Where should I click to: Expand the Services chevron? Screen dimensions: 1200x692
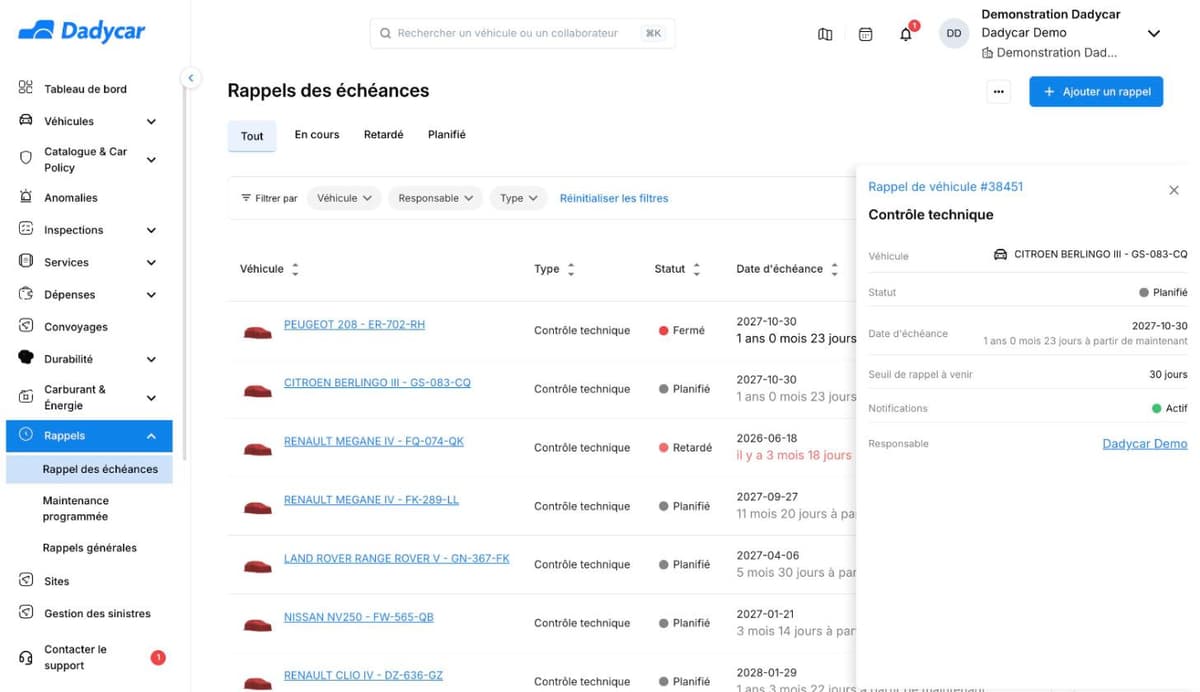coord(151,262)
